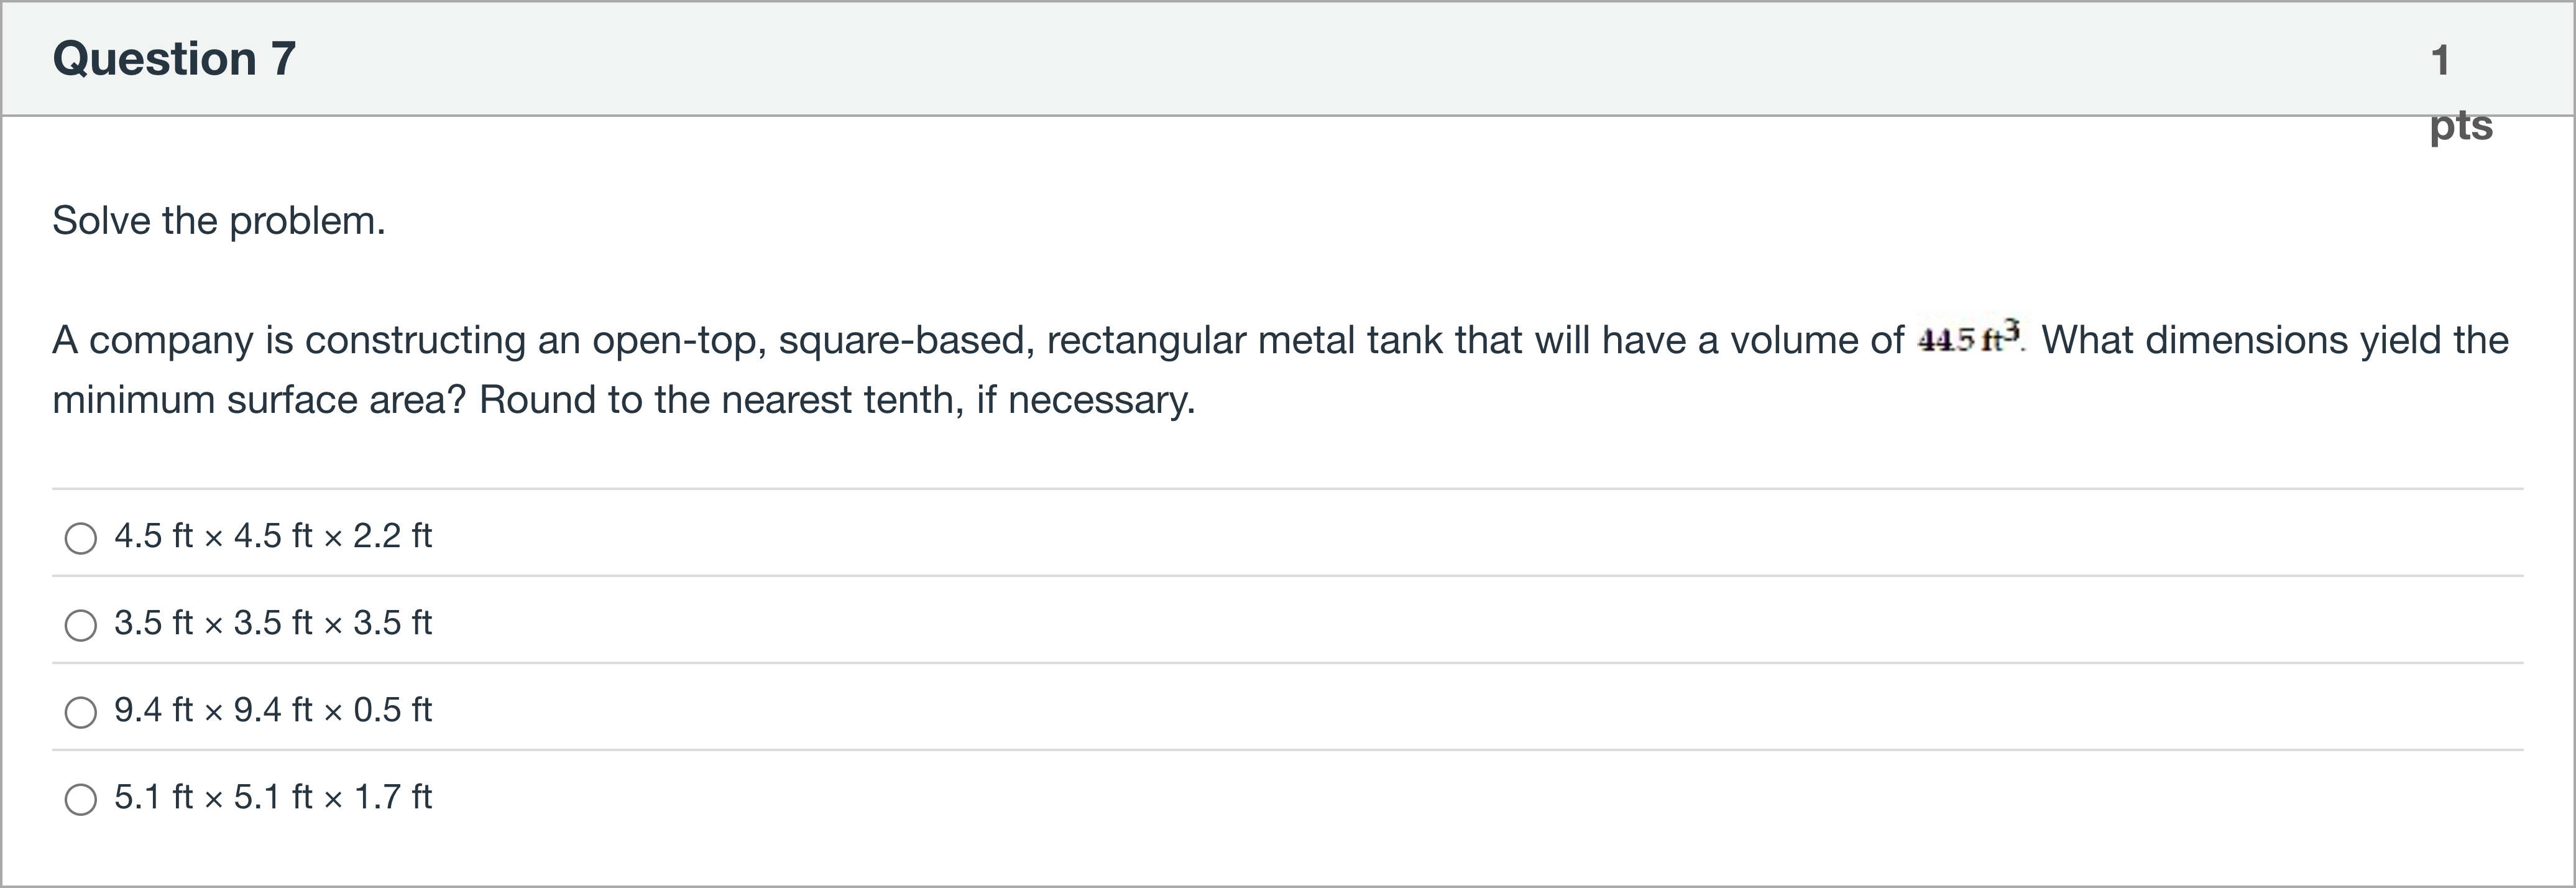The width and height of the screenshot is (2576, 888).
Task: Click the "Solve the problem." instruction text
Action: click(218, 220)
